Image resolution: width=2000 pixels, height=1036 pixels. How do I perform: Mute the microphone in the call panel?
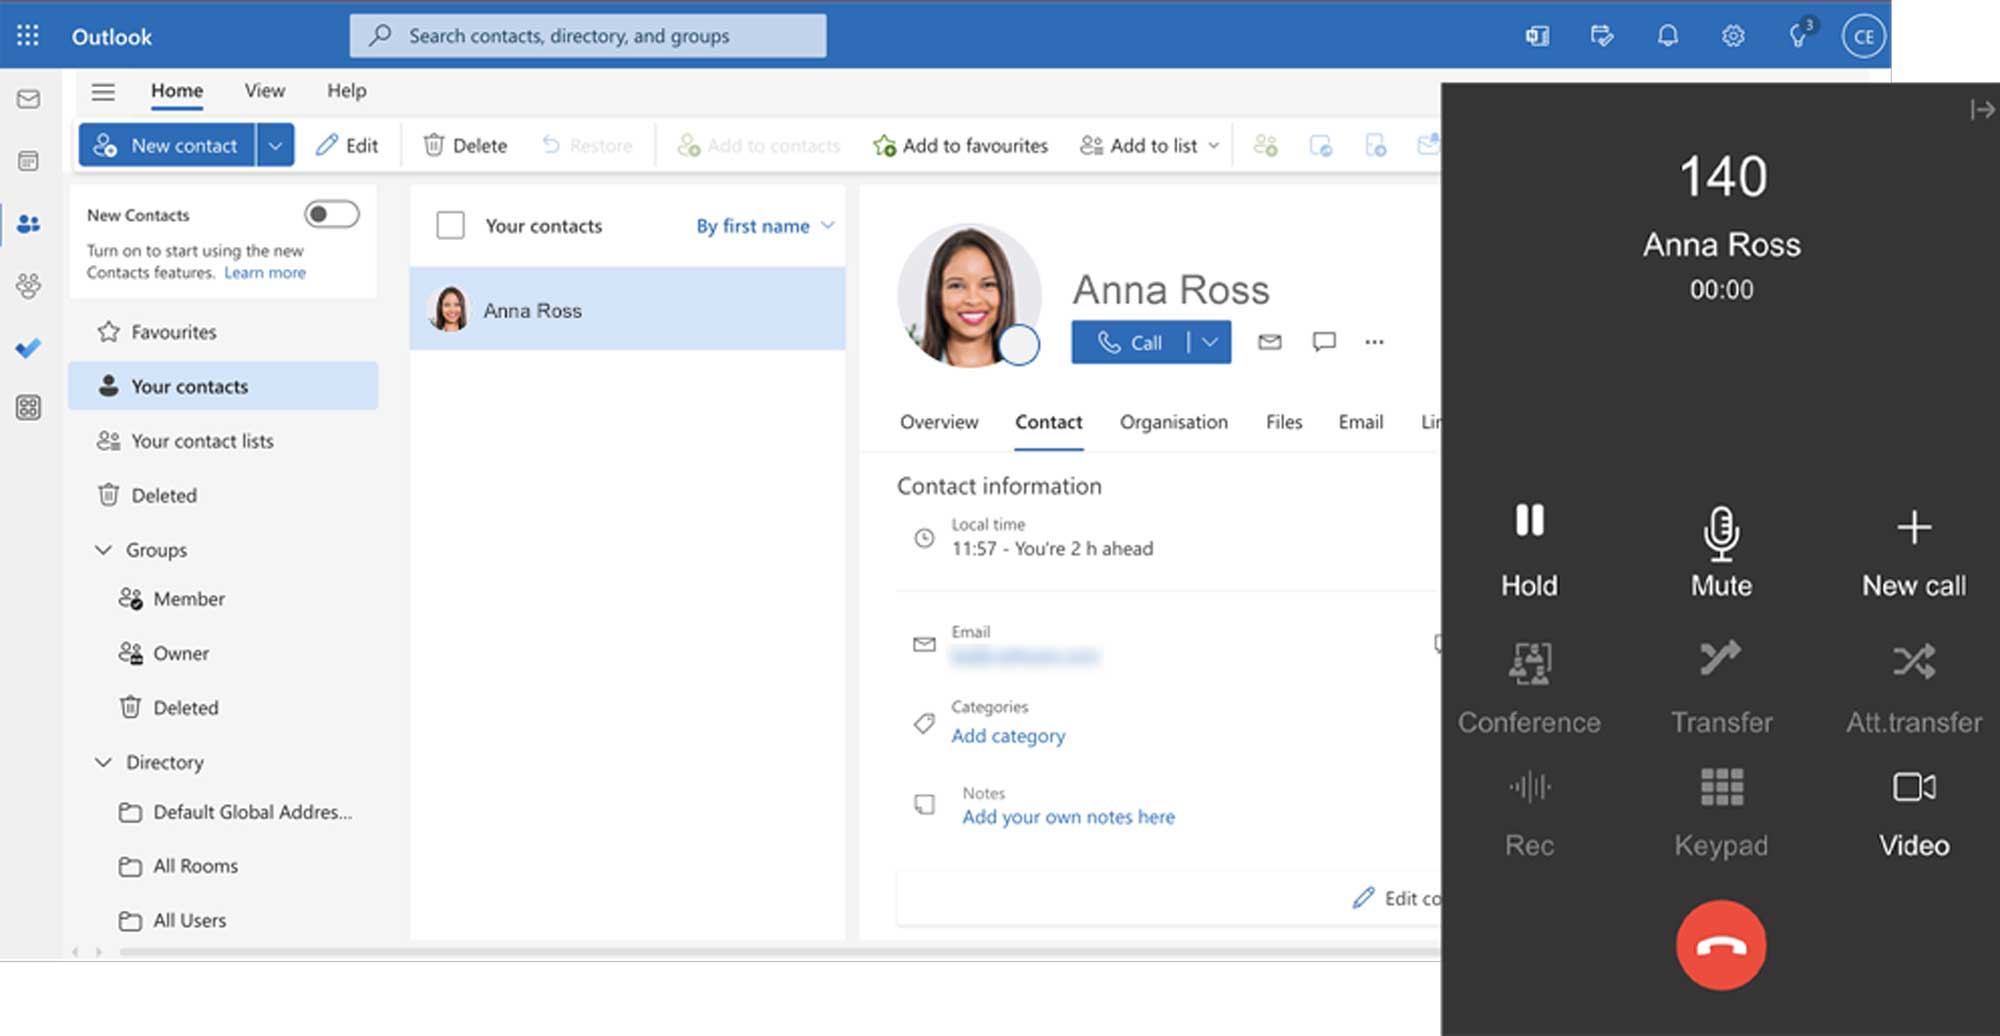click(x=1721, y=550)
